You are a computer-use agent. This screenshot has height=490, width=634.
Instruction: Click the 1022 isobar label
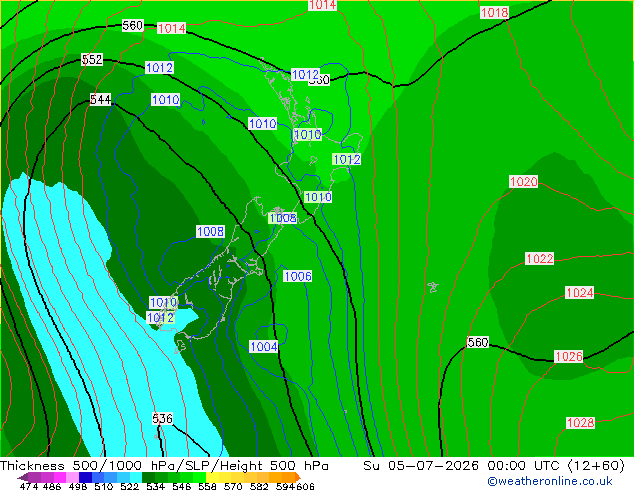(539, 258)
